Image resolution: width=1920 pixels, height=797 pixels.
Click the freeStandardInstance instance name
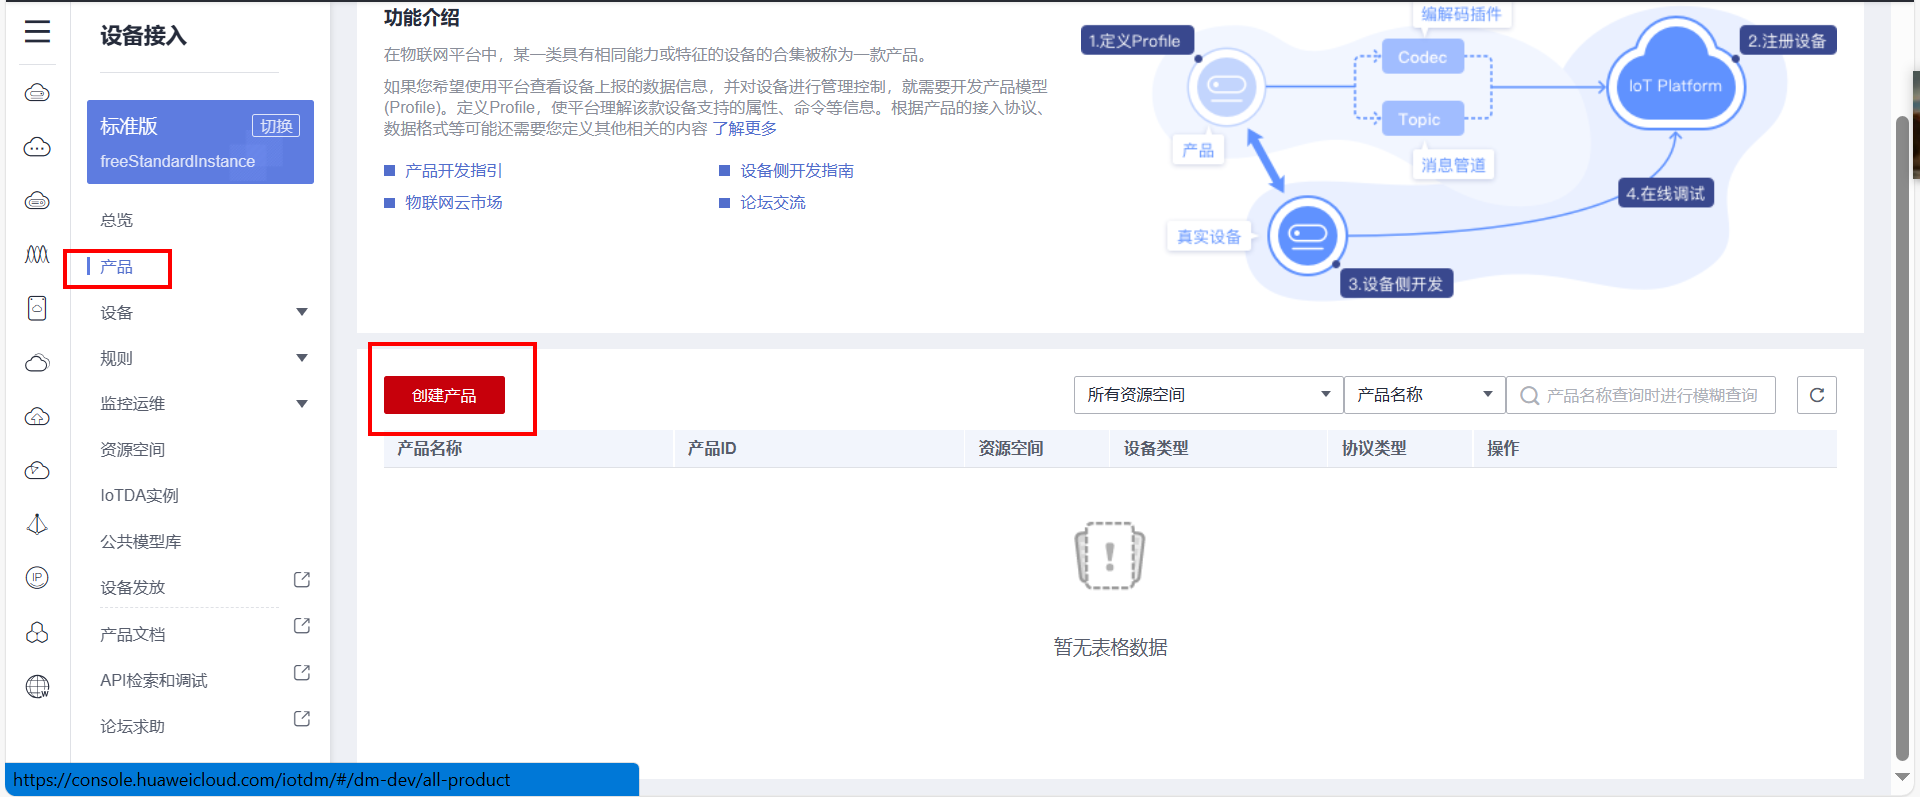(x=178, y=161)
